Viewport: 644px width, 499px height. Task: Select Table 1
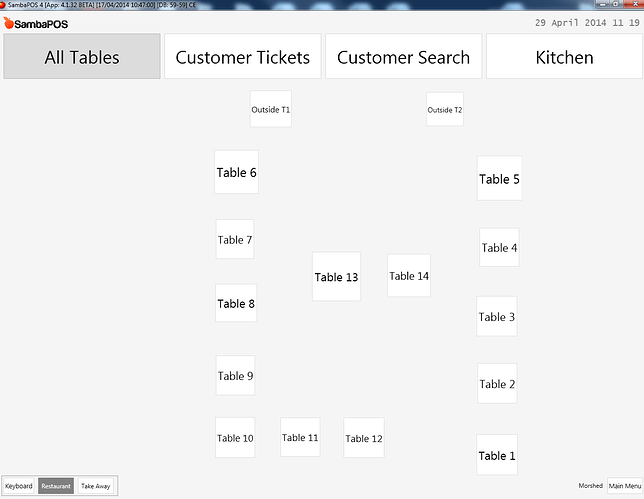coord(497,455)
